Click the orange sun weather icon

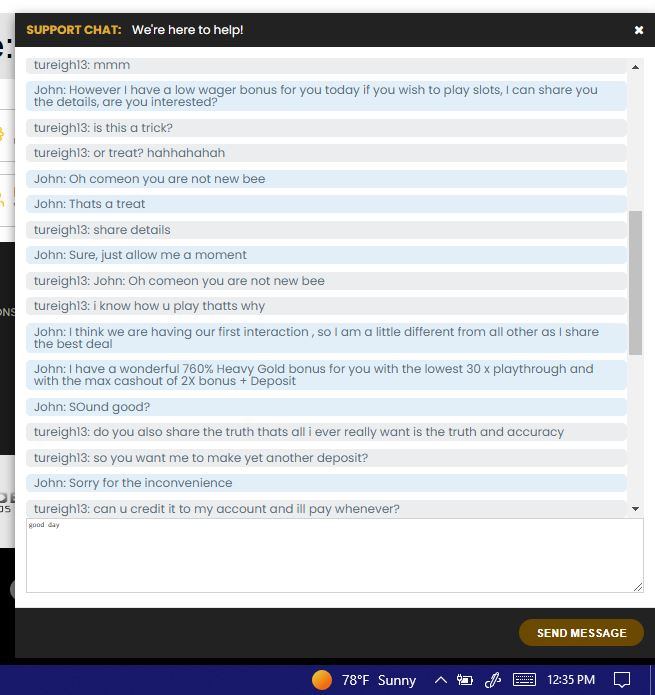tap(322, 680)
